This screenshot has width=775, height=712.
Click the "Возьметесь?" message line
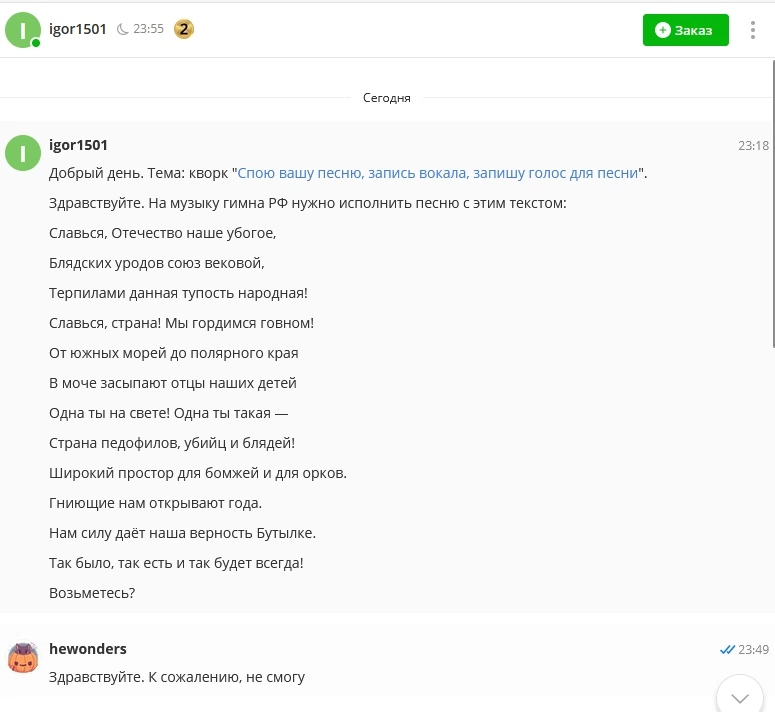click(x=92, y=593)
